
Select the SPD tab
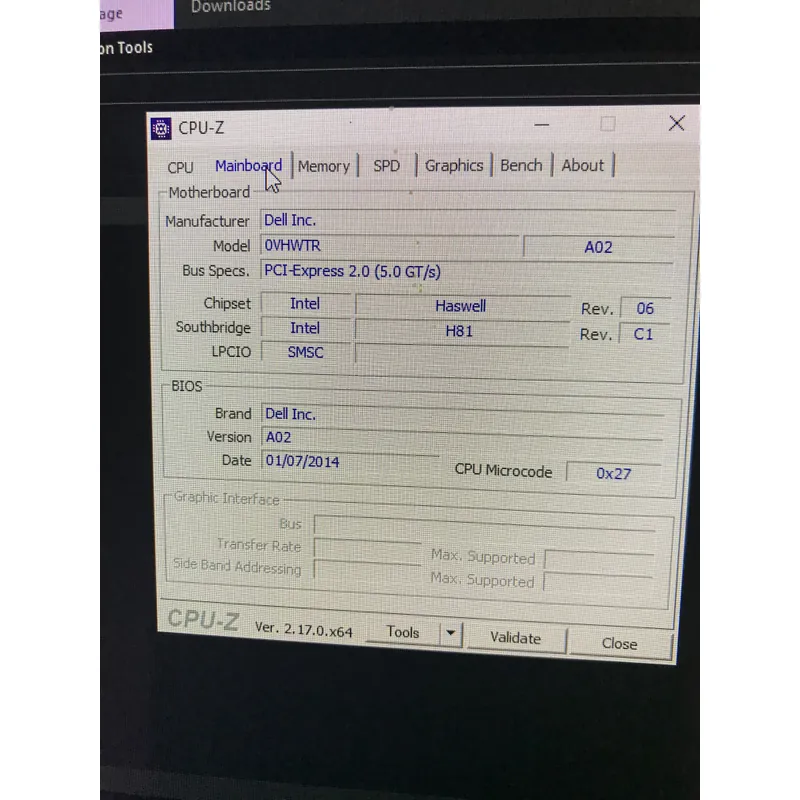(386, 166)
